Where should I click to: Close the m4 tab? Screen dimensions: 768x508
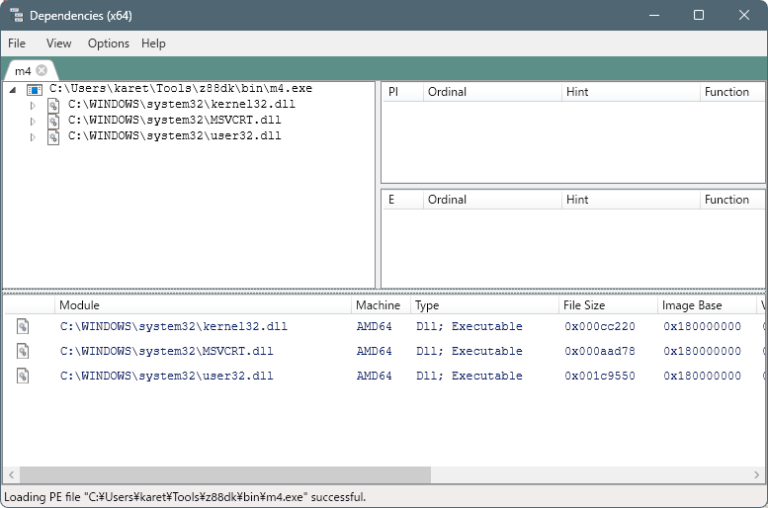coord(42,71)
